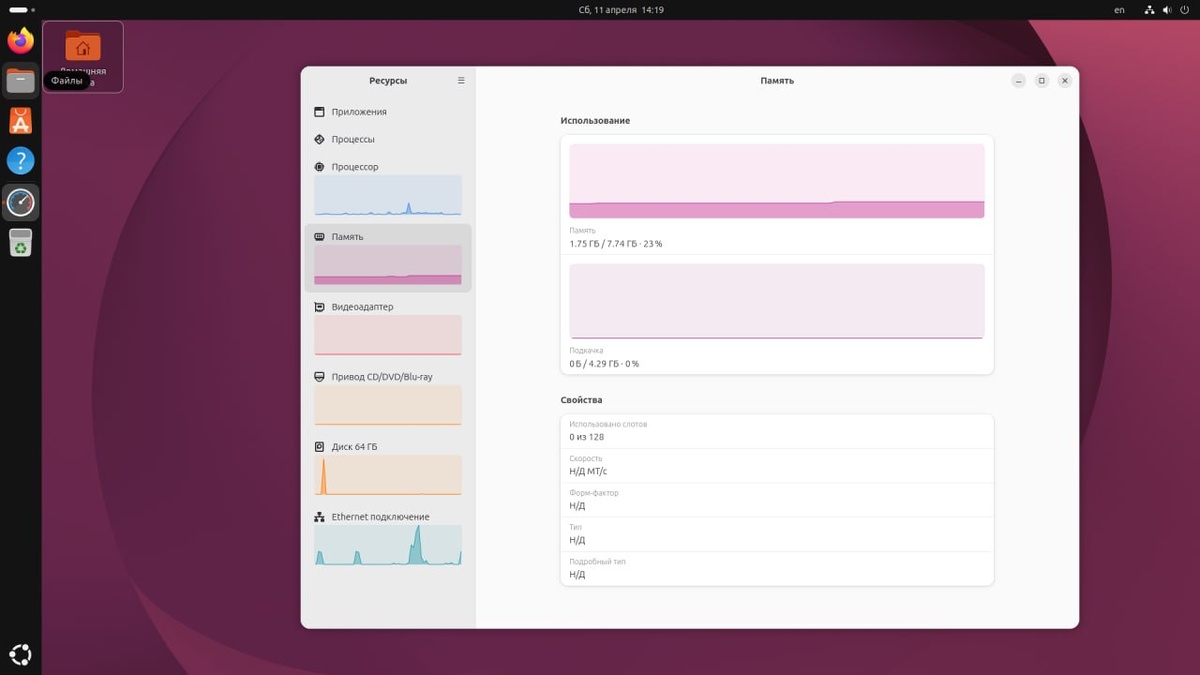1200x675 pixels.
Task: Click the Свойства heading
Action: pyautogui.click(x=581, y=400)
